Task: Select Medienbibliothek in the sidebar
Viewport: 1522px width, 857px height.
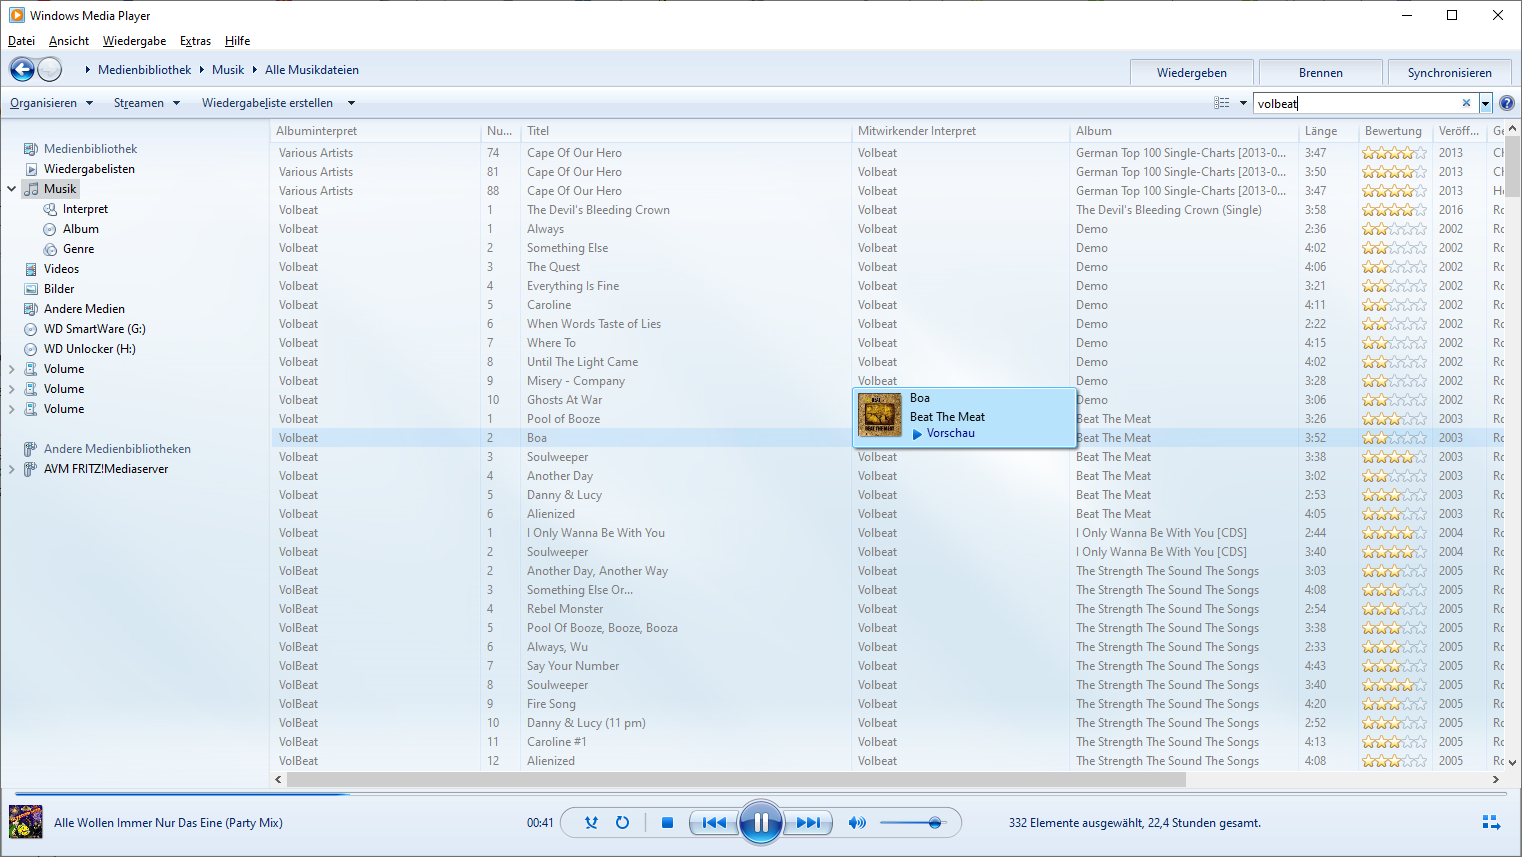Action: pyautogui.click(x=90, y=149)
